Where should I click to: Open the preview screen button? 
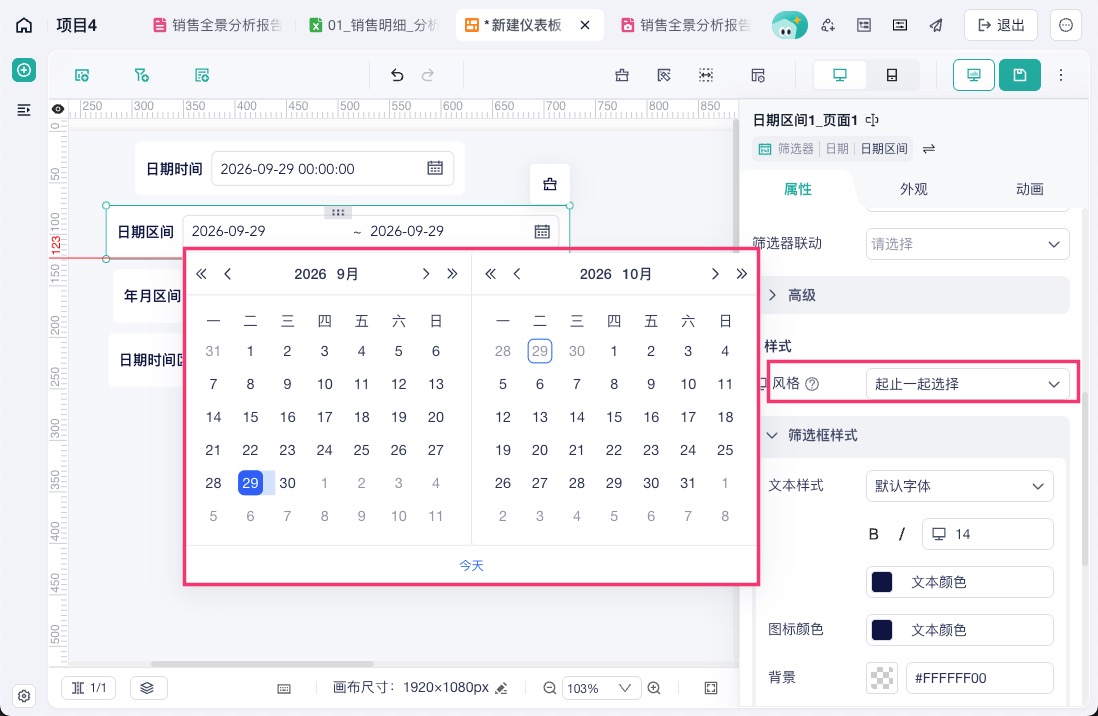974,75
